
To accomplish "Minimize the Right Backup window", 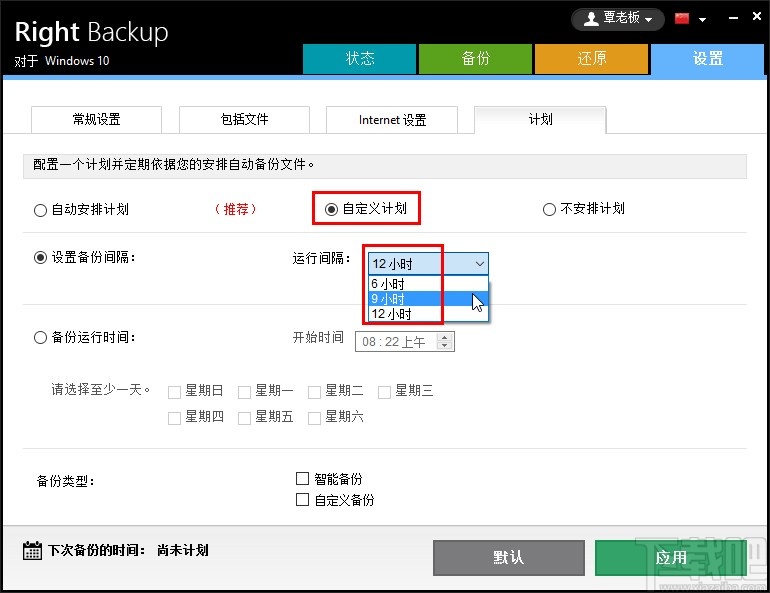I will [733, 18].
